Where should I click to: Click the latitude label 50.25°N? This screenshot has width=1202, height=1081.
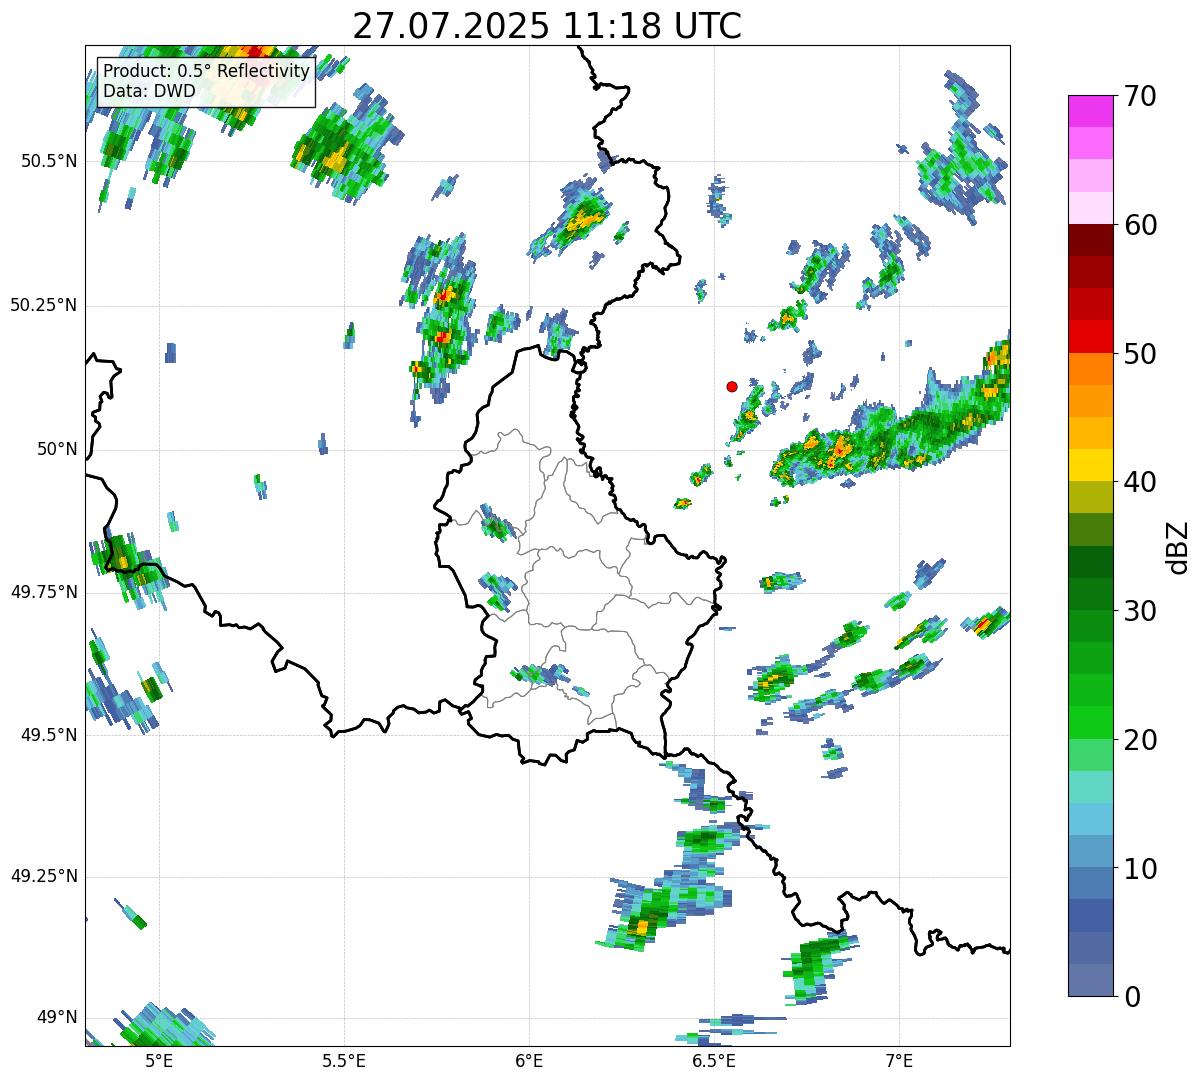point(44,306)
